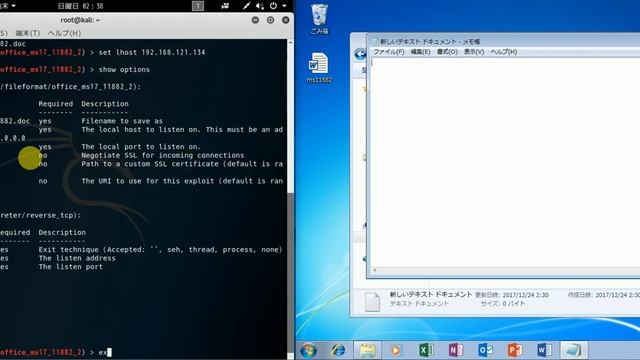Viewport: 640px width, 360px height.
Task: Click 'Filename to save as' description
Action: click(x=122, y=121)
